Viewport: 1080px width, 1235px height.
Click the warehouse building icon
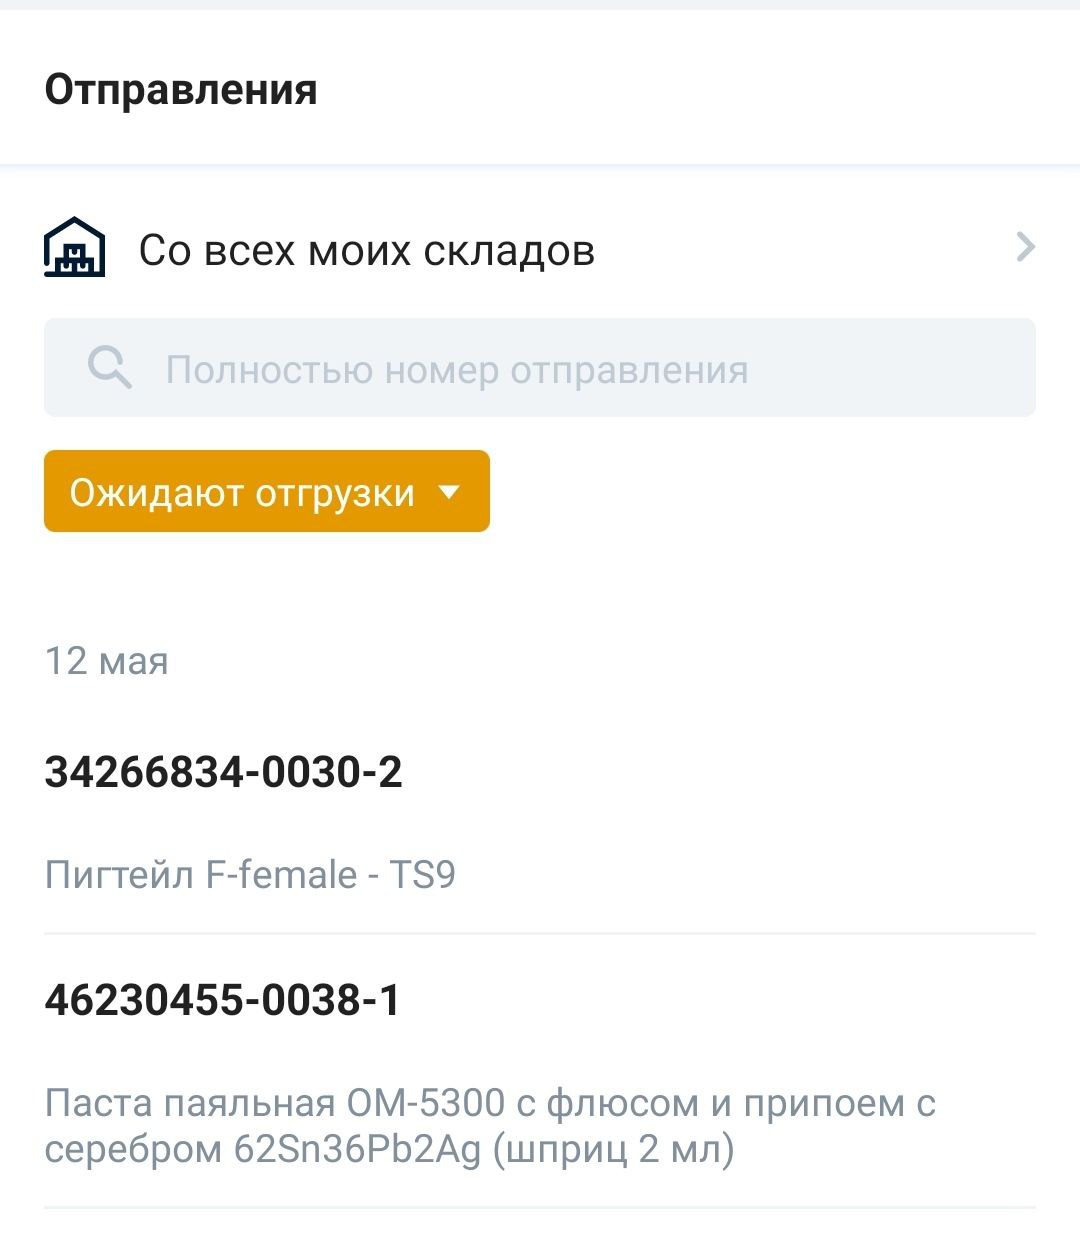point(74,247)
